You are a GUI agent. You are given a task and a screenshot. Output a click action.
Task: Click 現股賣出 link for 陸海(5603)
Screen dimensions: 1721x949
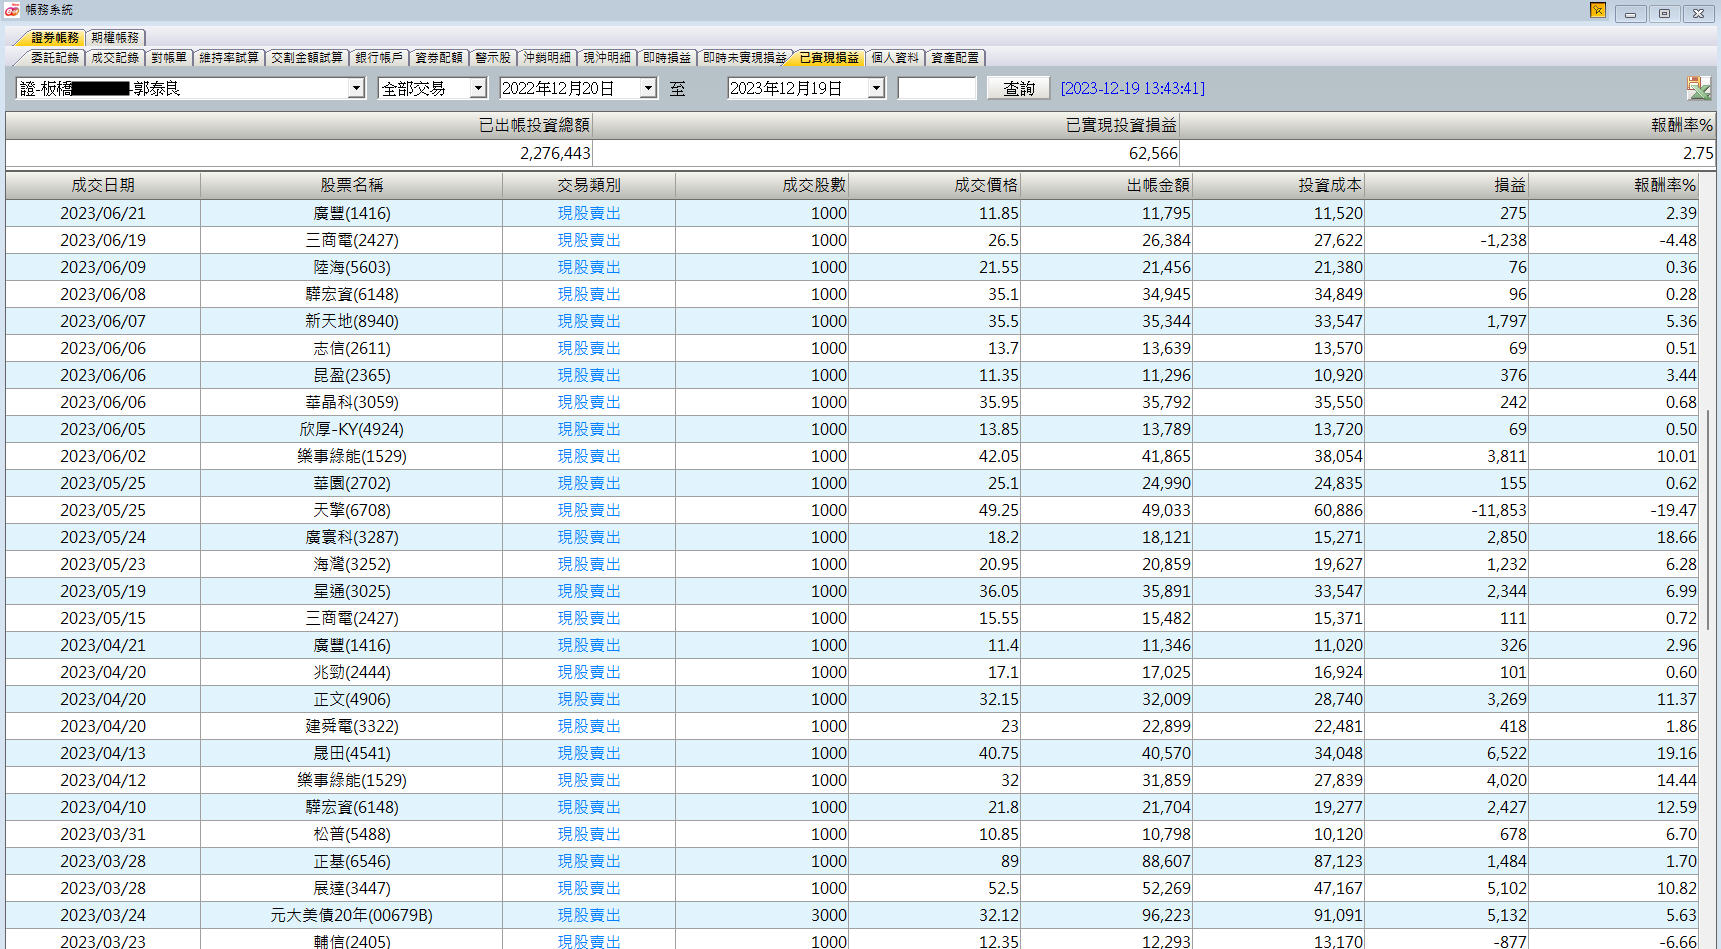tap(589, 267)
